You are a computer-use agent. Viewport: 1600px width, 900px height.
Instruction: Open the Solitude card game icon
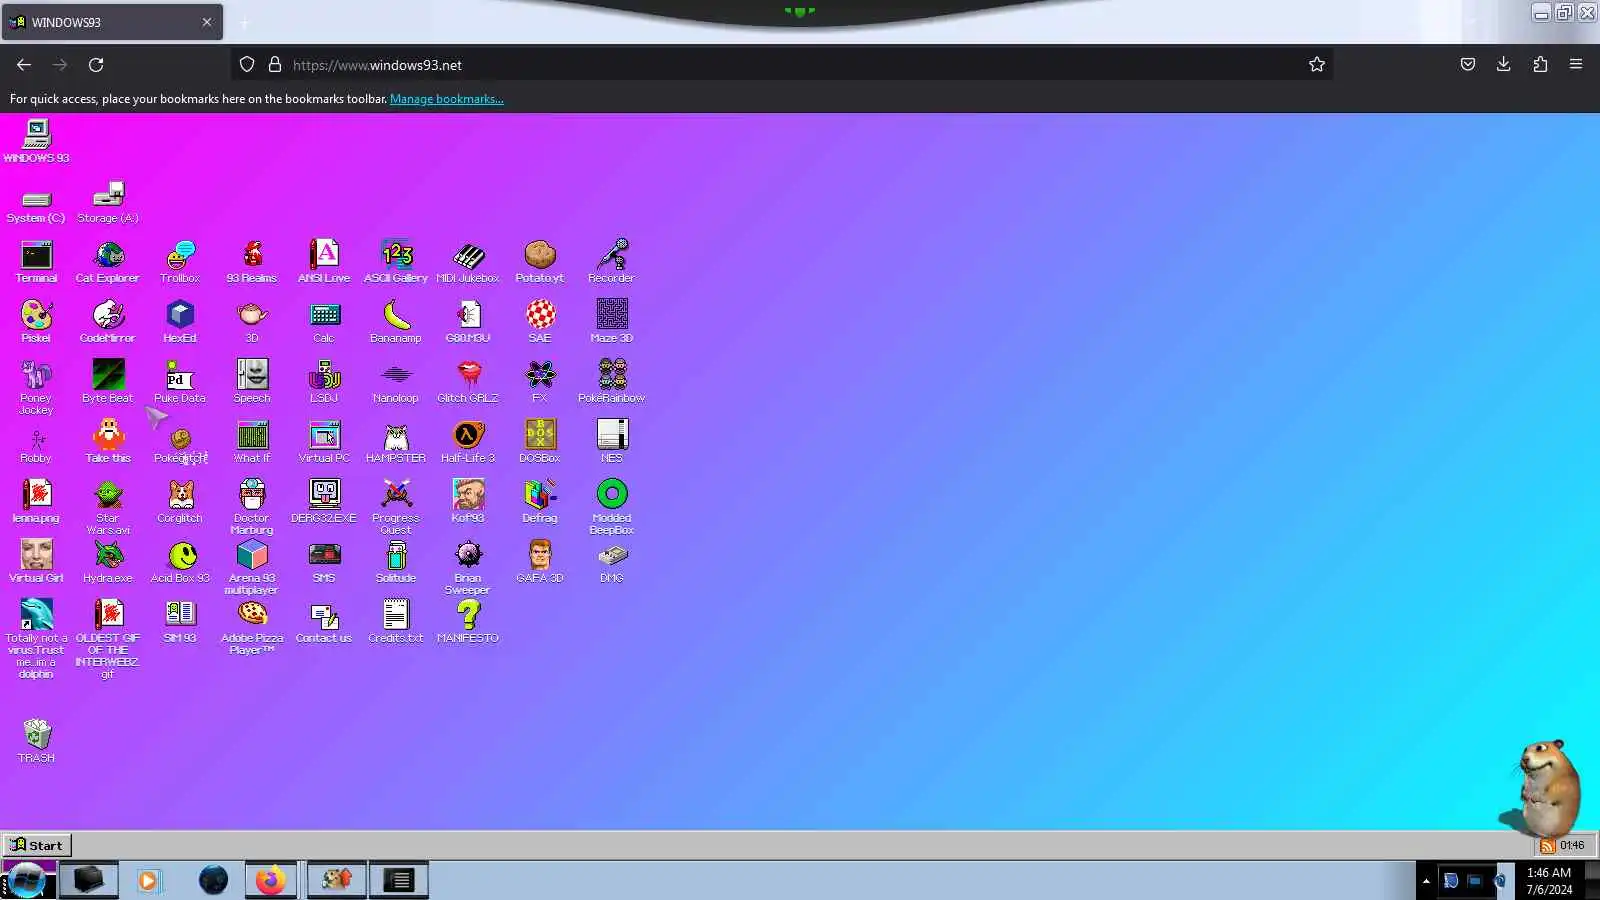point(396,562)
